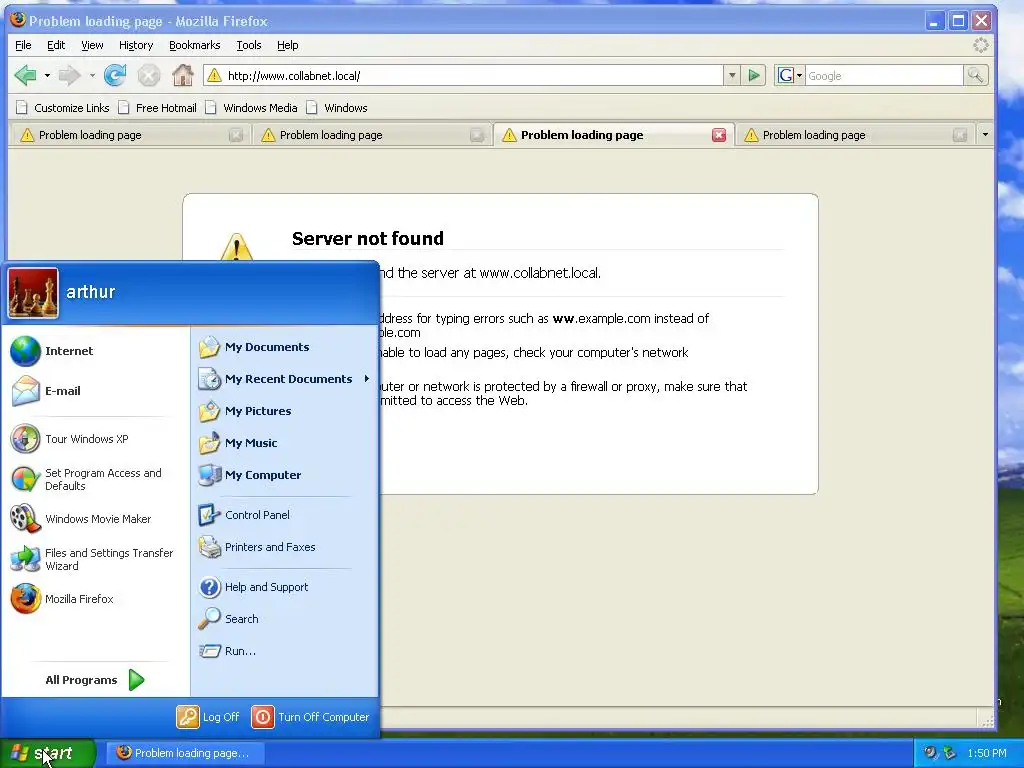Screen dimensions: 1024x768
Task: Open the Edit menu
Action: [x=56, y=45]
